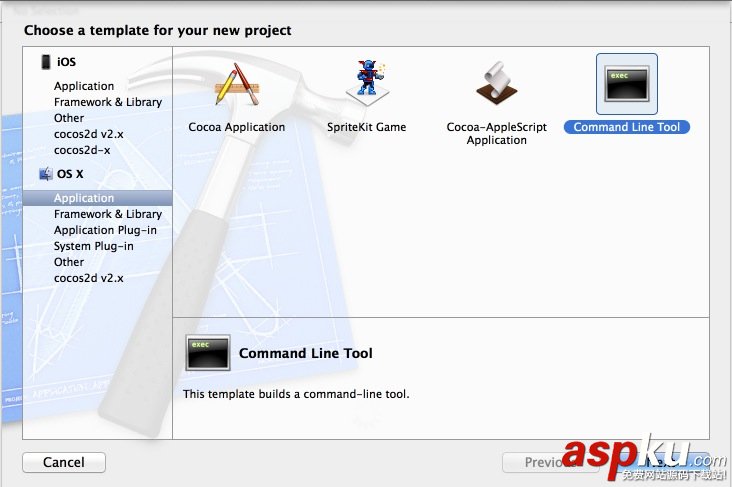
Task: Select System Plug-in category
Action: point(93,246)
